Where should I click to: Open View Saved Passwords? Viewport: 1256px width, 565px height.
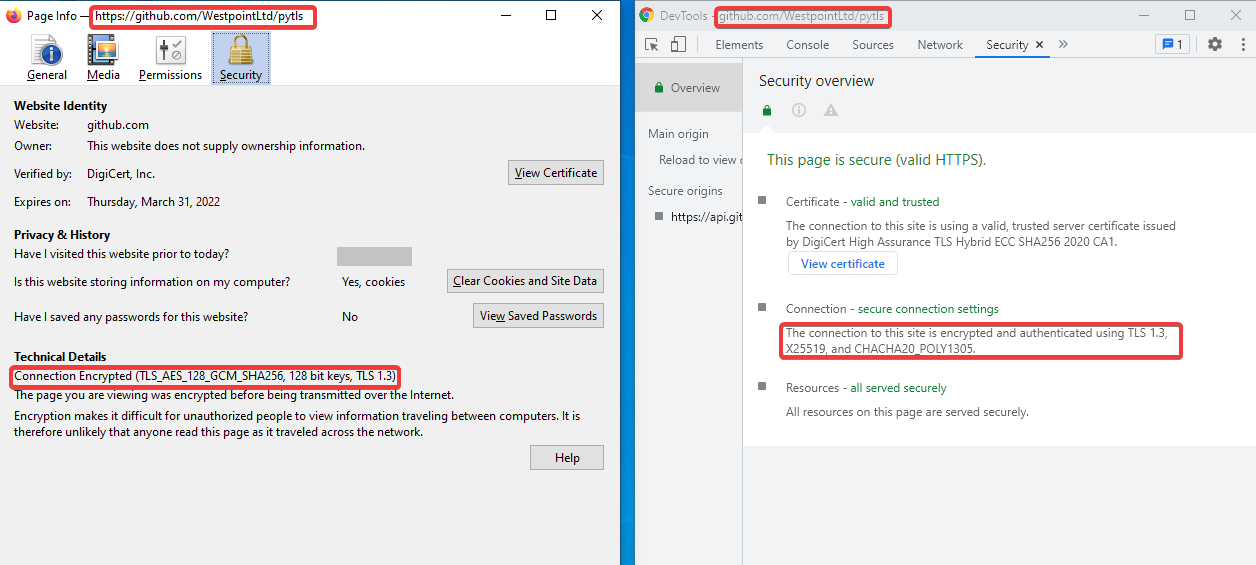[538, 316]
